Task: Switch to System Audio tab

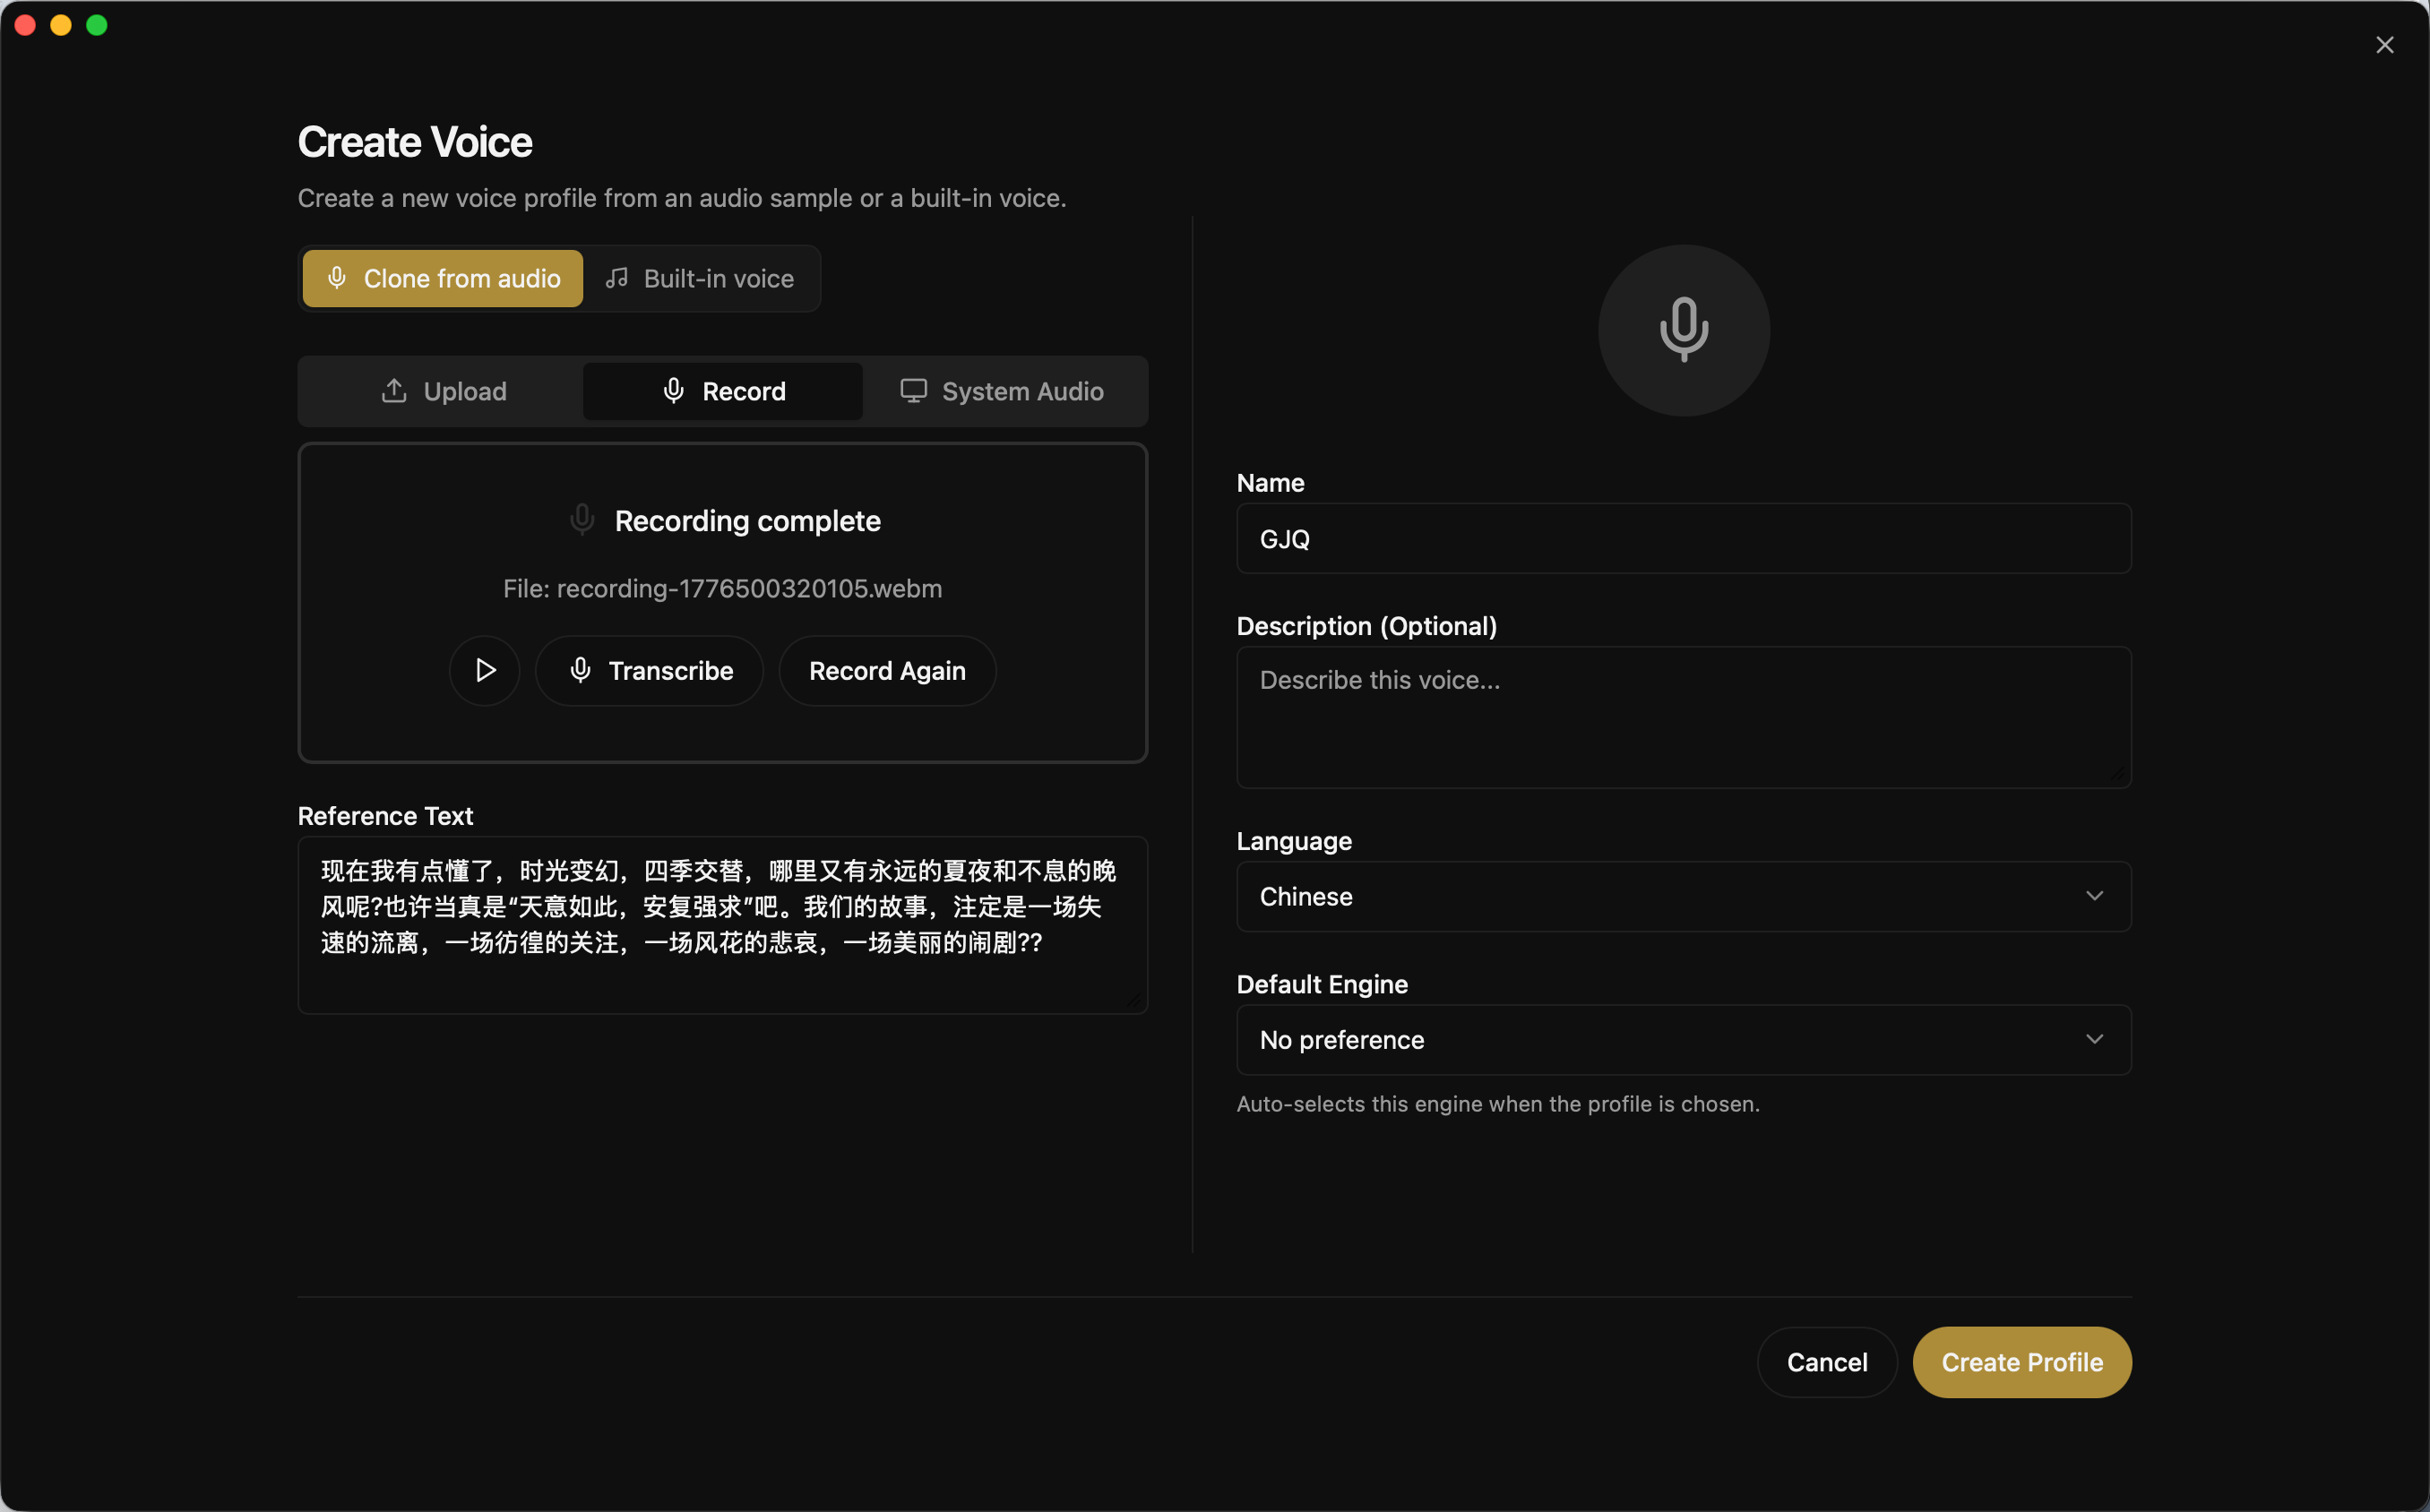Action: [x=1002, y=391]
